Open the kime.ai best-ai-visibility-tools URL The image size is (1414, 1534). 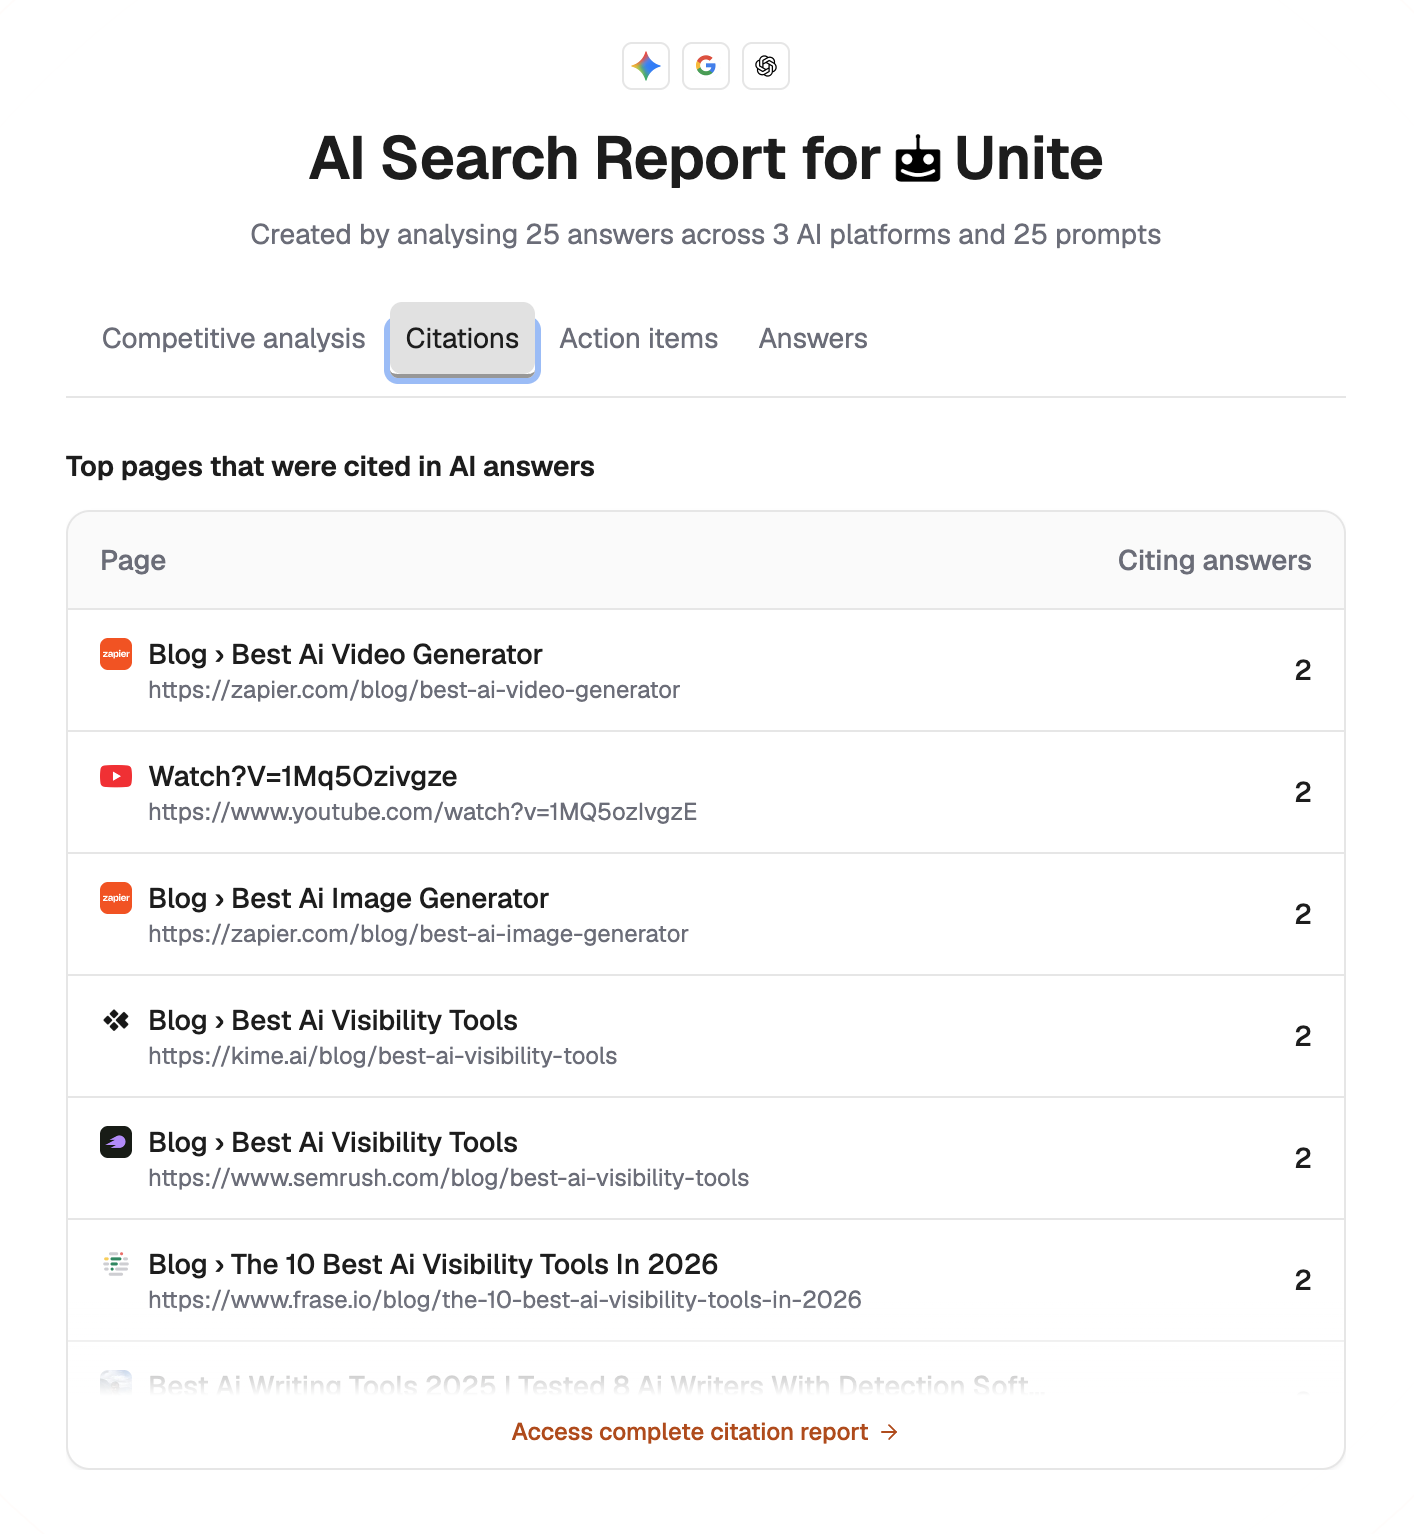tap(383, 1056)
